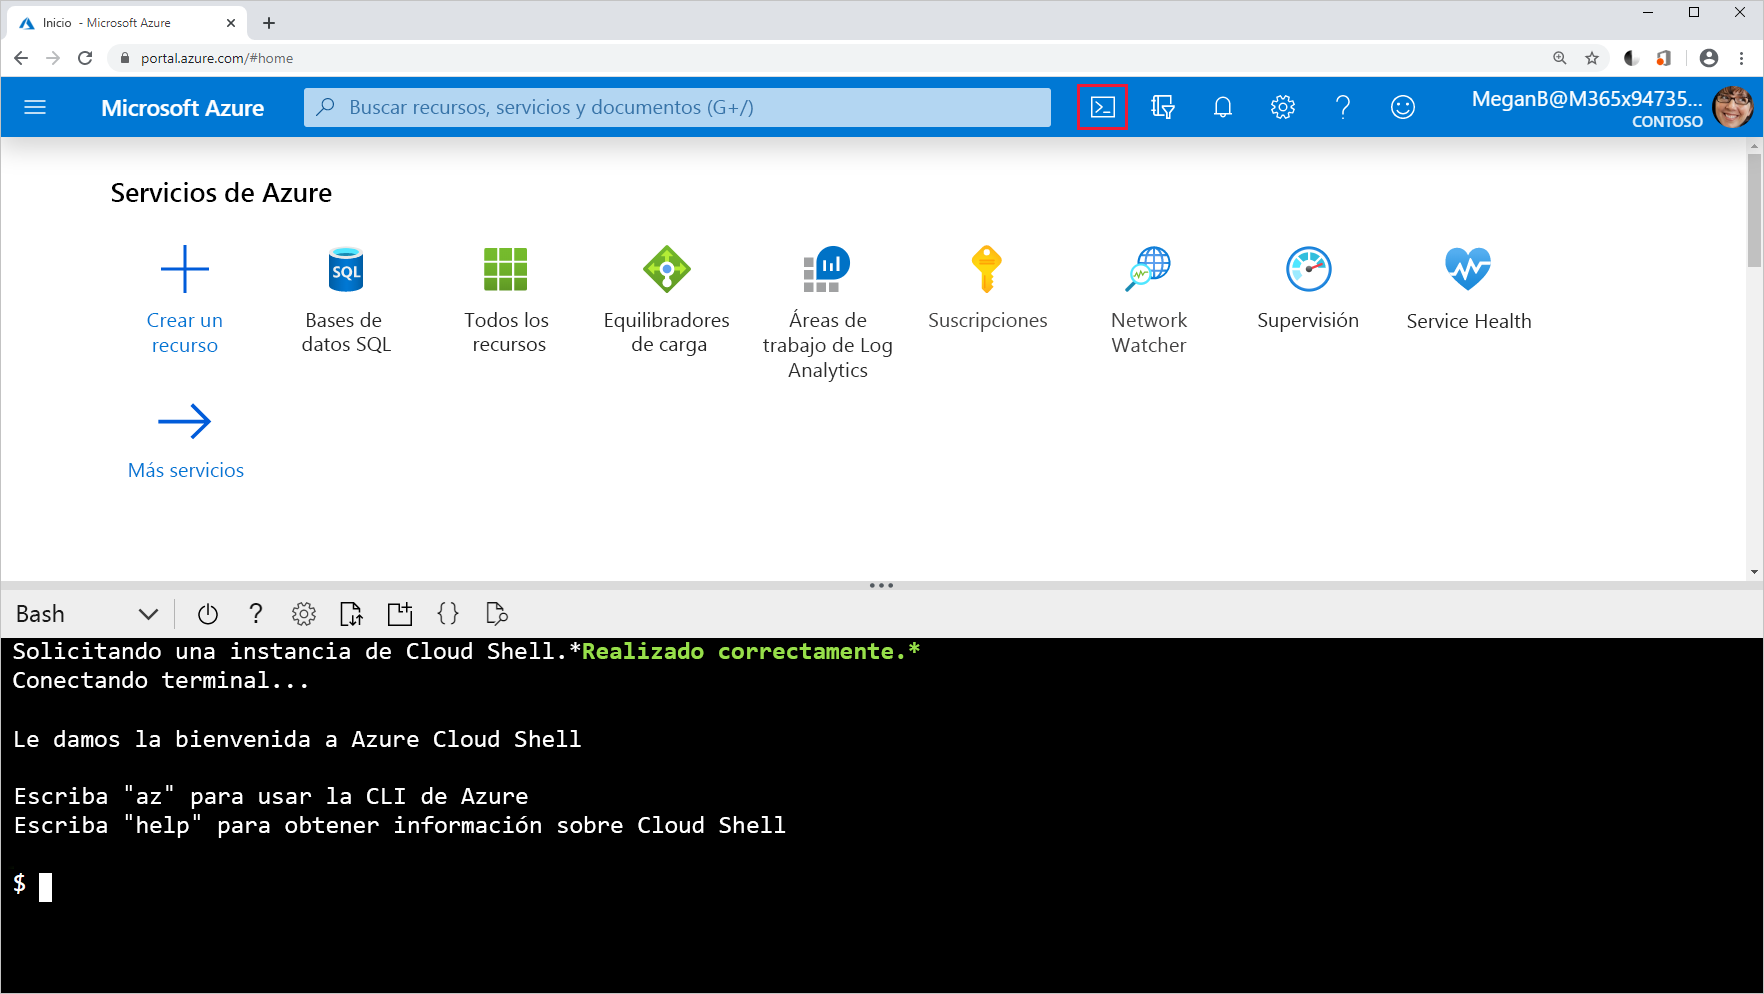Open Network Watcher icon
1764x994 pixels.
(x=1148, y=269)
